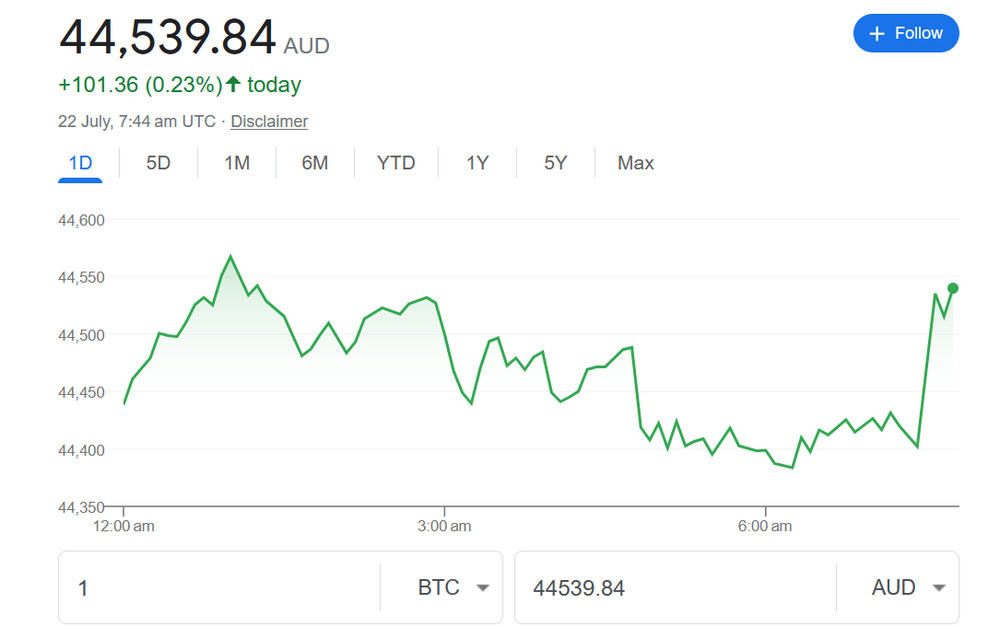Show the 1M price history
This screenshot has width=1000, height=627.
tap(237, 163)
